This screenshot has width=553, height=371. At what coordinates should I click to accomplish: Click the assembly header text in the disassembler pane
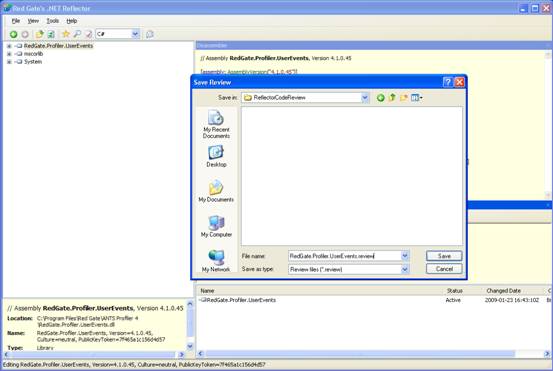click(x=276, y=58)
